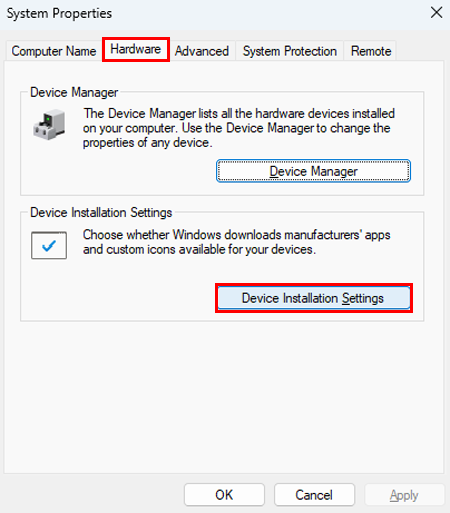Confirm the dialog with OK
Screen dimensions: 450x513
click(224, 495)
